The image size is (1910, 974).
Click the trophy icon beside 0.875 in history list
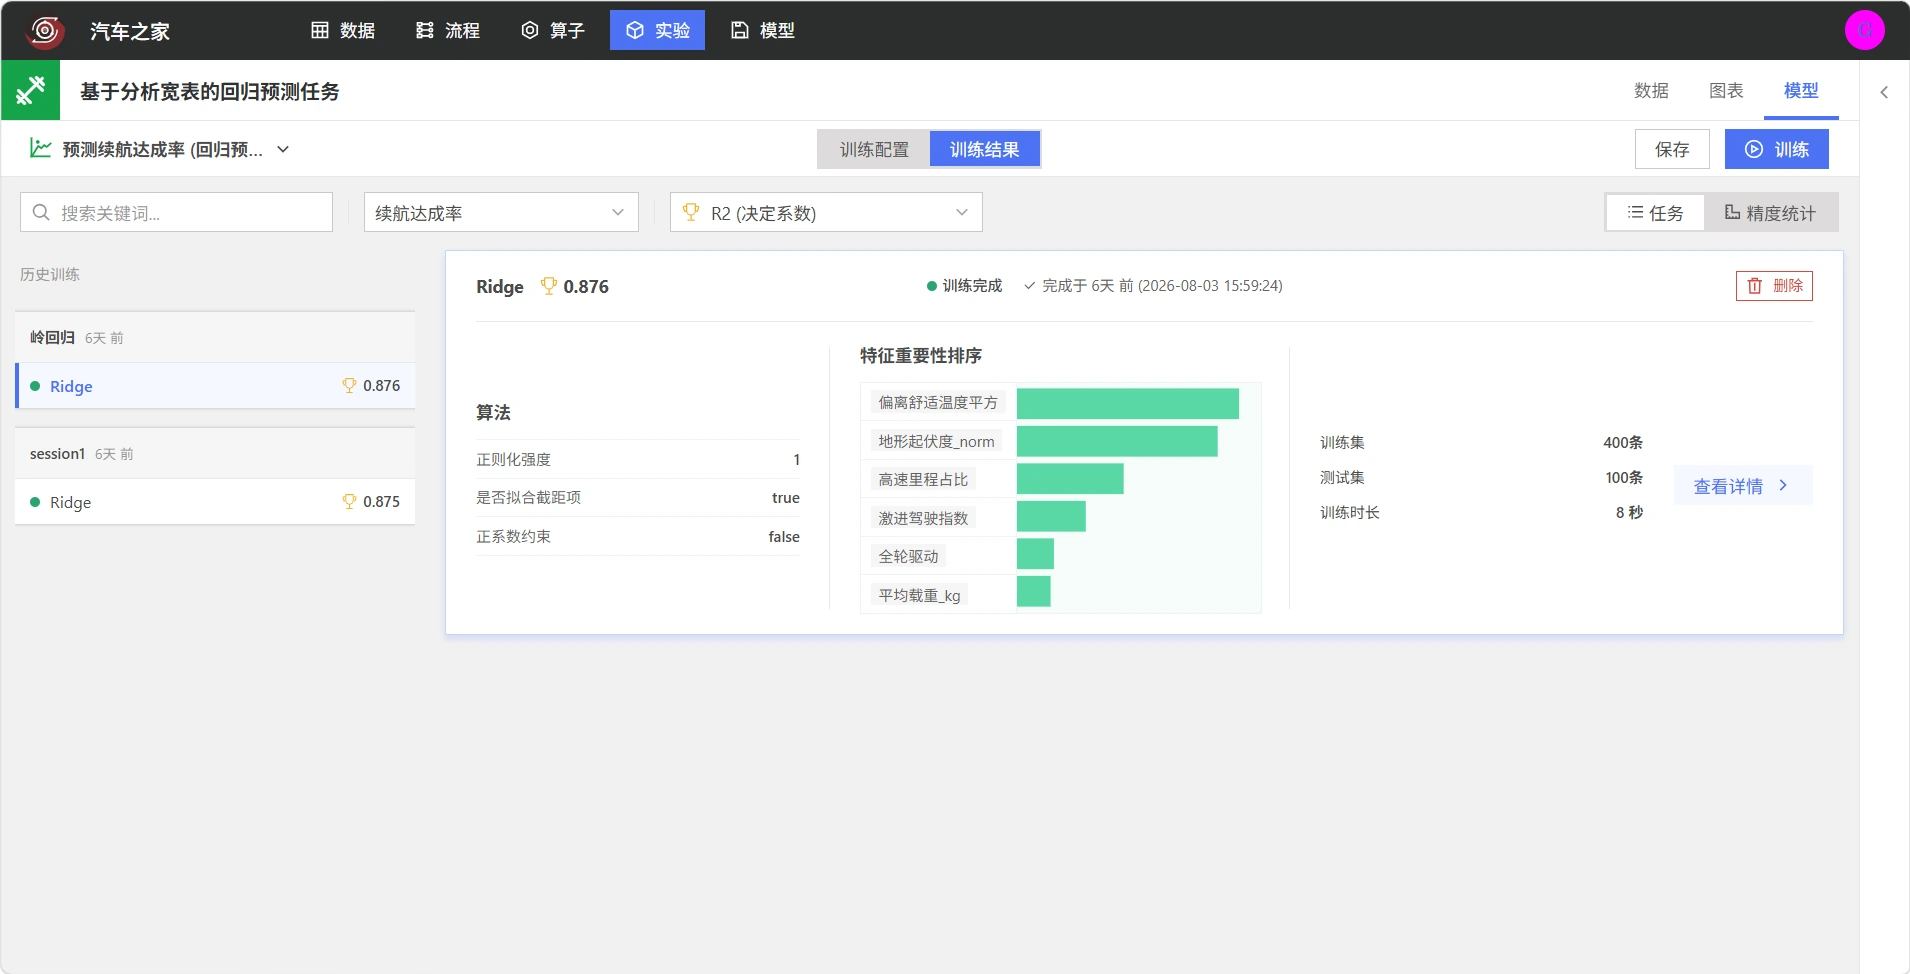coord(349,502)
